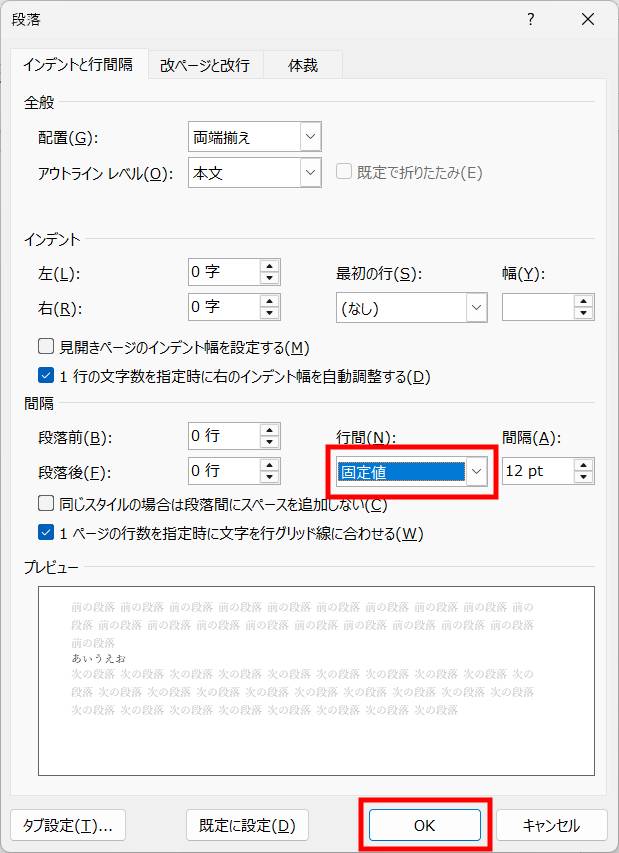Click the preview sample text あいうえお
Screen dimensions: 619x853
[x=98, y=658]
